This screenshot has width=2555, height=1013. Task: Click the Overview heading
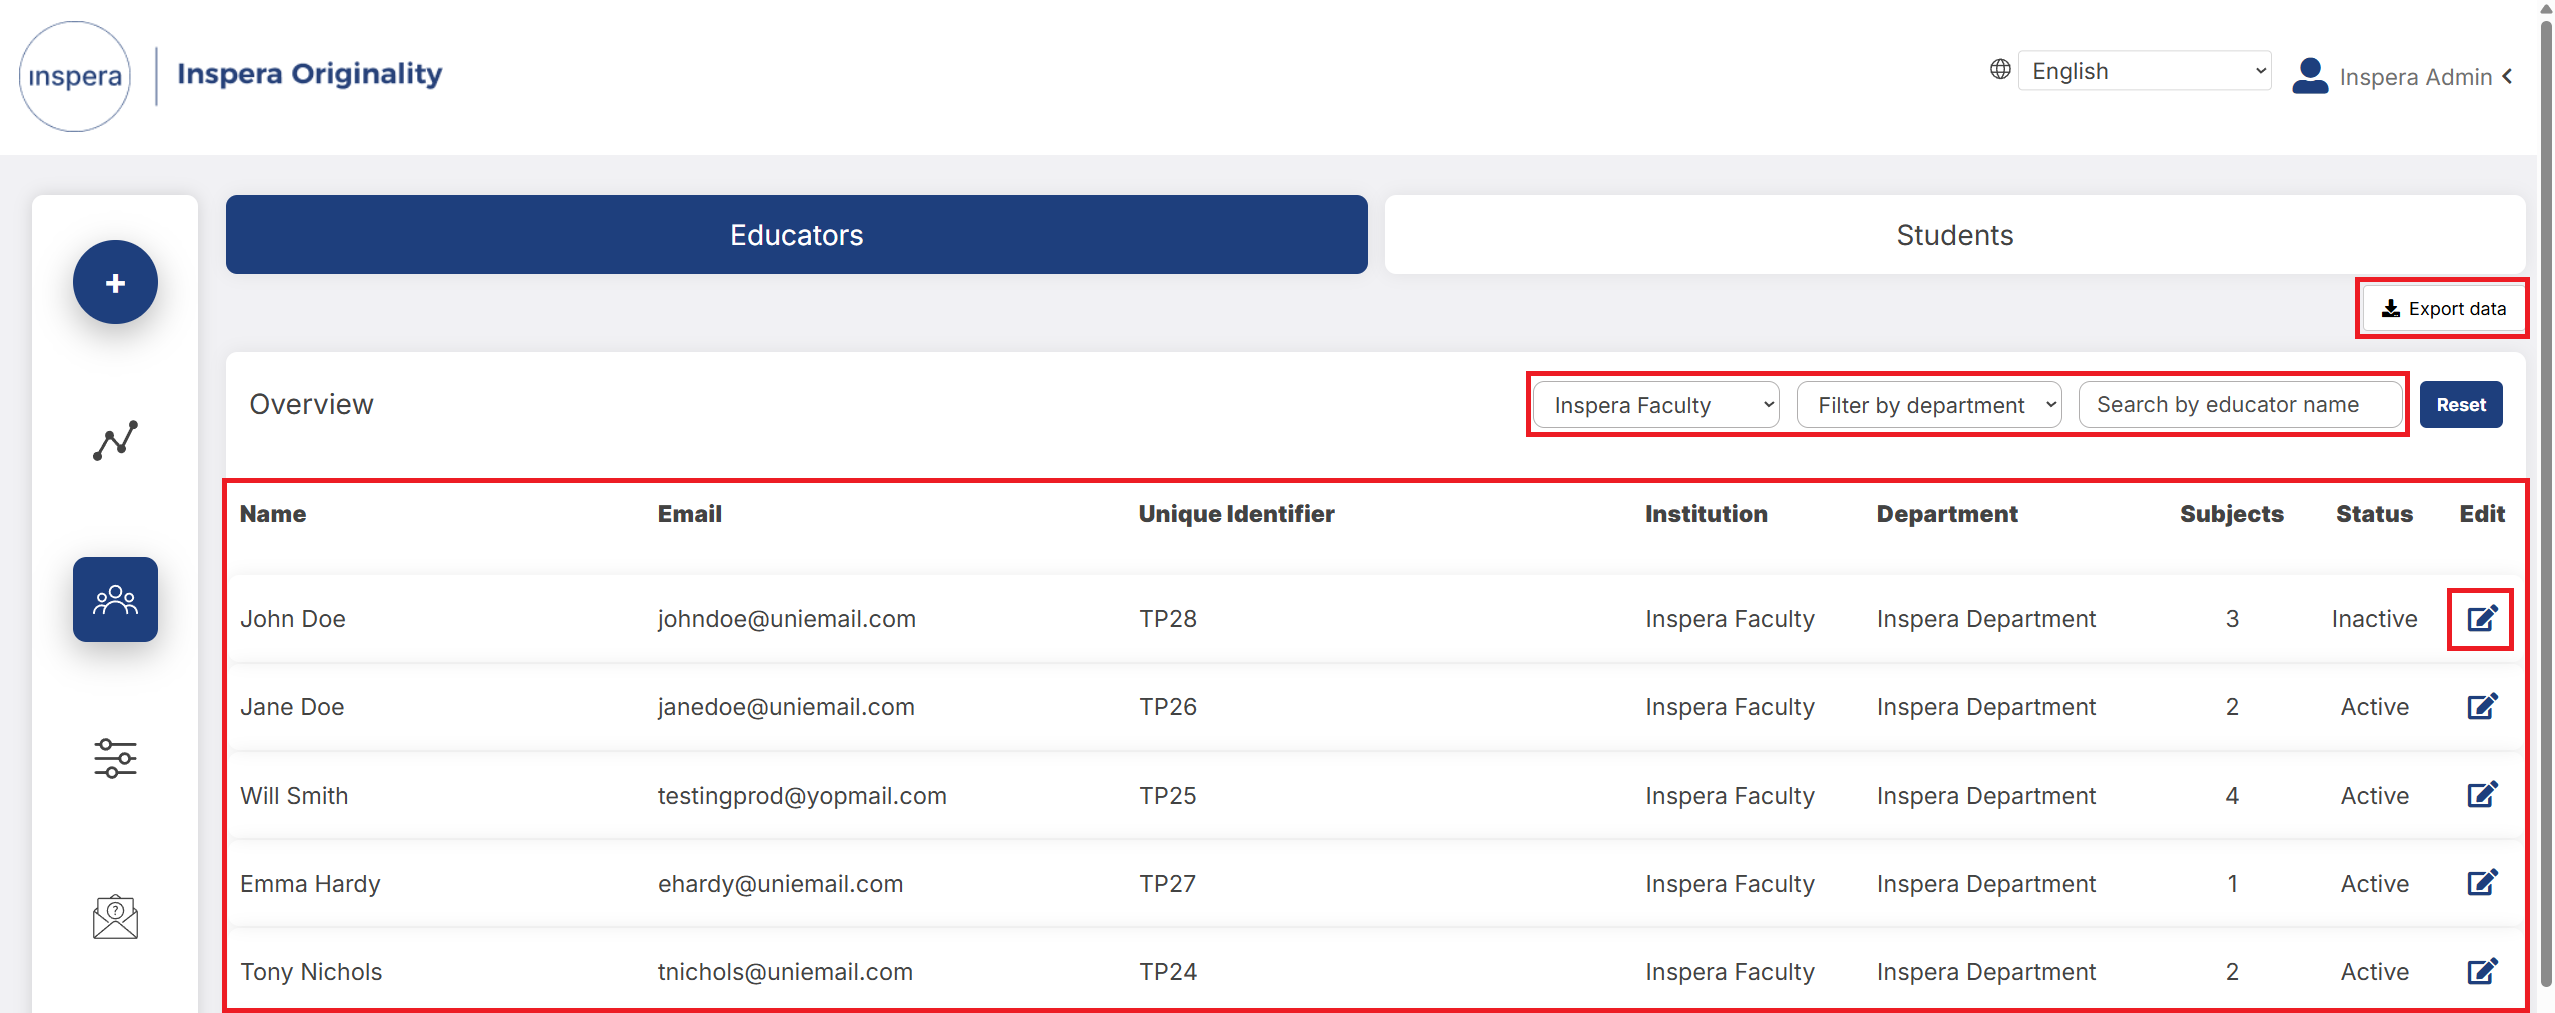coord(311,404)
